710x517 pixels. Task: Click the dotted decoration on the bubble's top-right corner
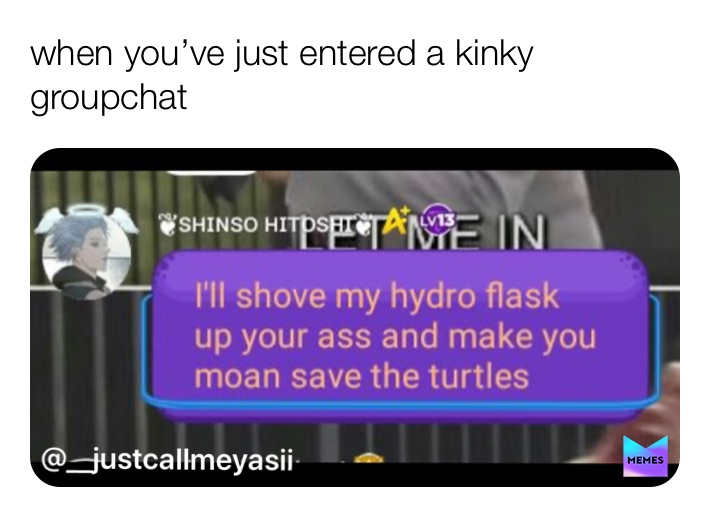coord(634,266)
